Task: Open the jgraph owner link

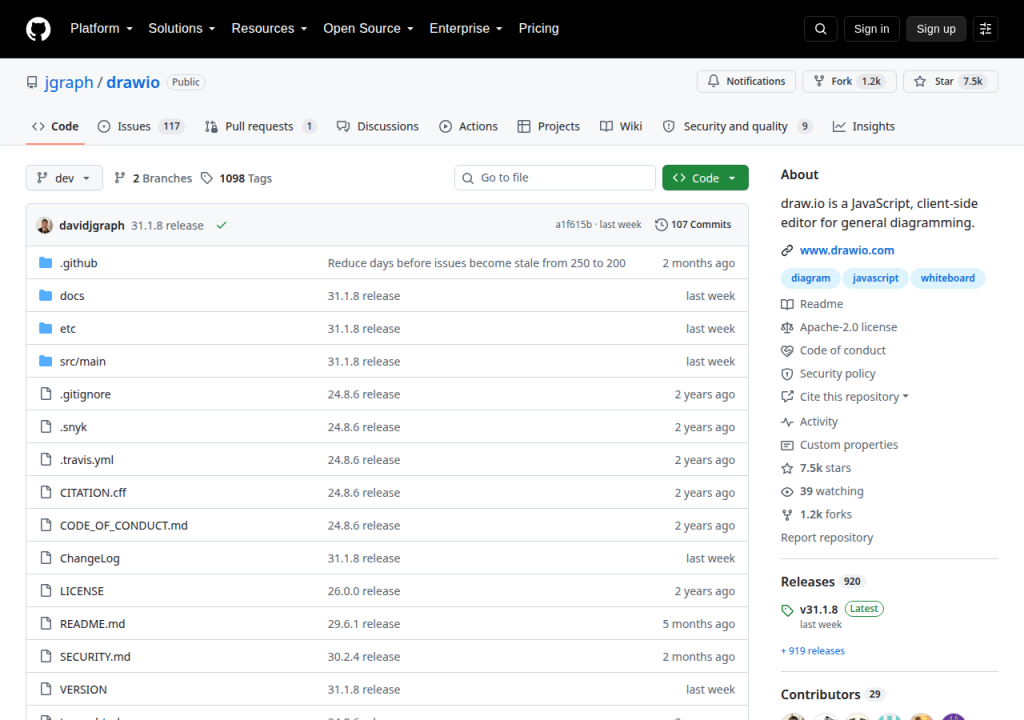Action: 69,82
